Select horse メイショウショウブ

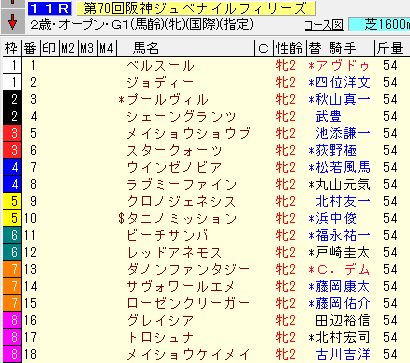coord(188,133)
